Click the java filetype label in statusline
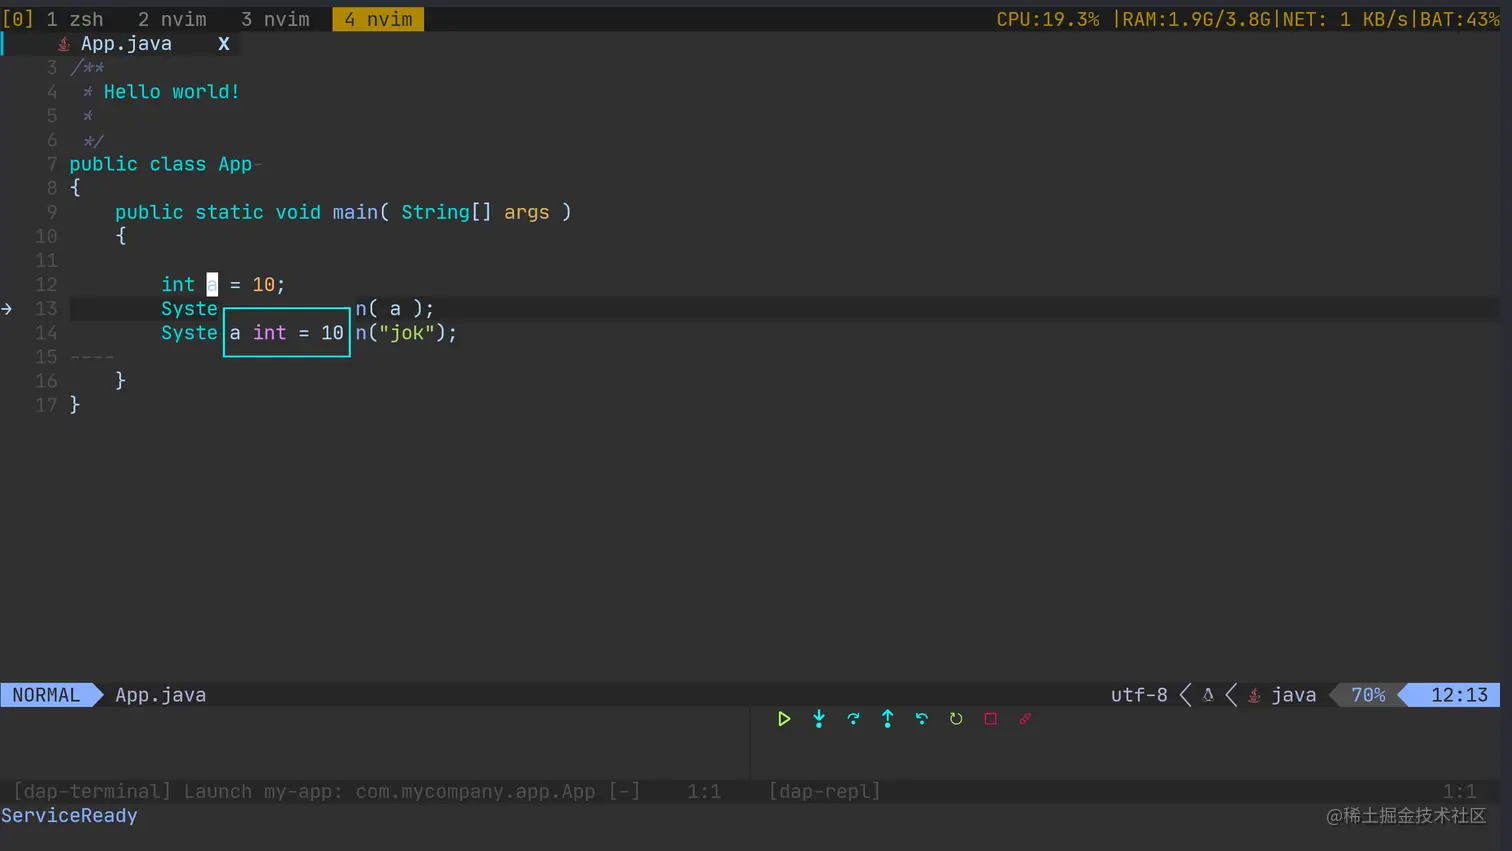1512x851 pixels. [x=1294, y=695]
